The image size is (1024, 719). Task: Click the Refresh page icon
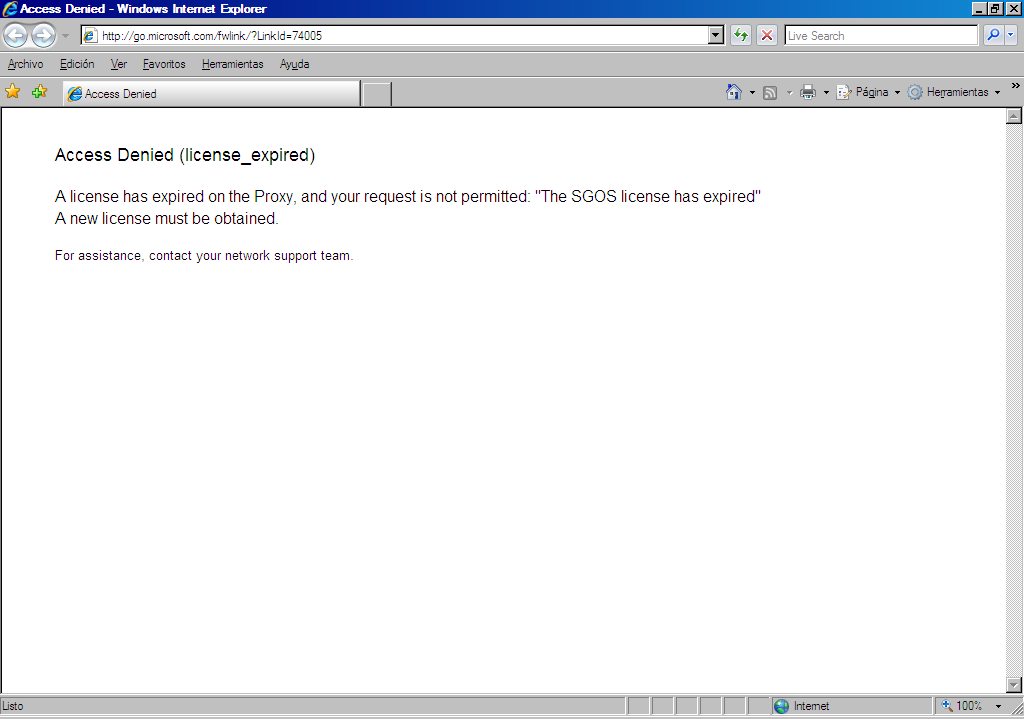click(x=741, y=36)
